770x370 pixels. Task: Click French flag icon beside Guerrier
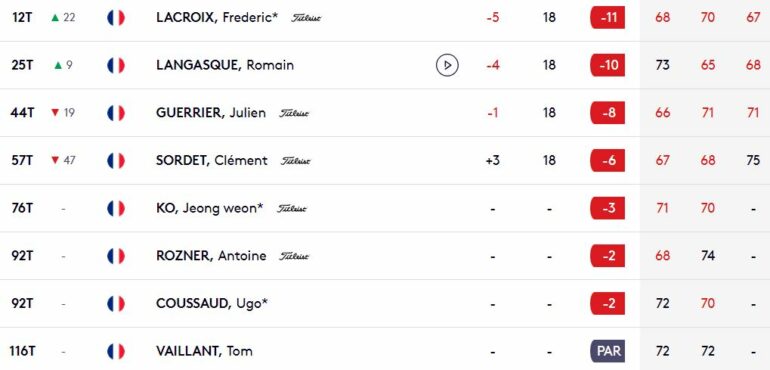[x=116, y=113]
